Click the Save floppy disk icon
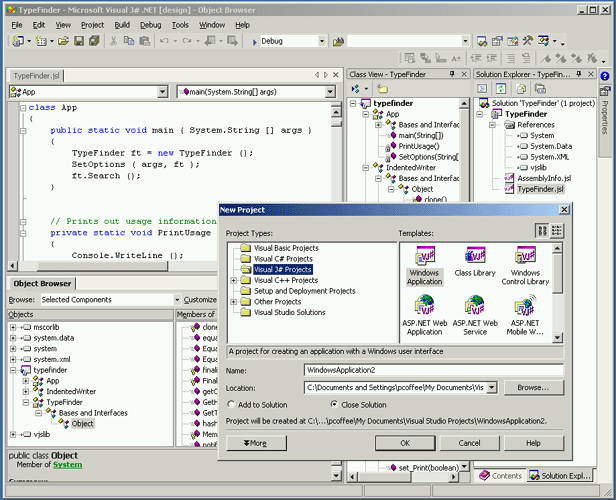 (x=79, y=41)
